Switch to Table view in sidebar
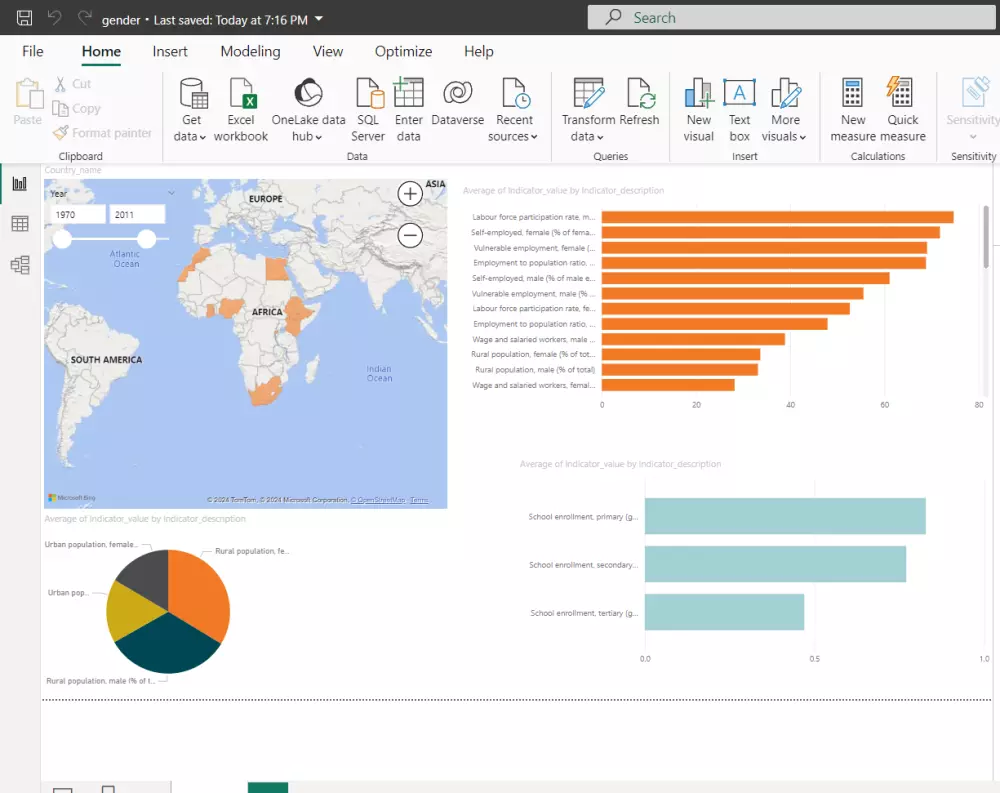The image size is (1000, 793). click(x=20, y=224)
